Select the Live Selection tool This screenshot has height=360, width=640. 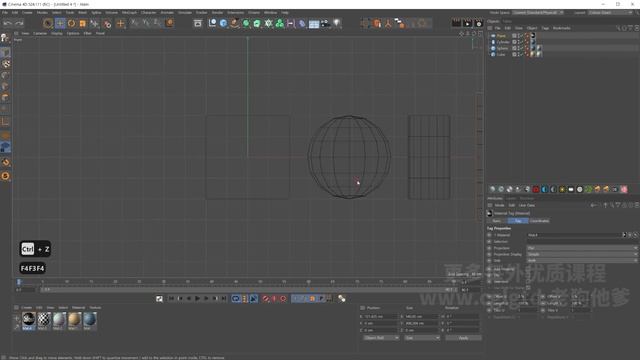point(48,24)
